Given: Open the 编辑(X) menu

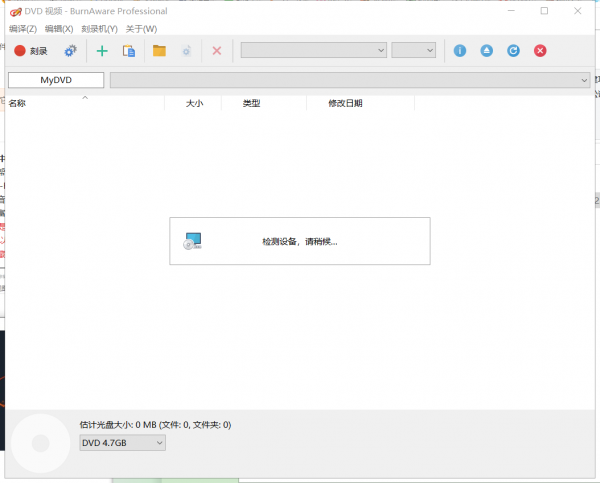Looking at the screenshot, I should pyautogui.click(x=59, y=29).
